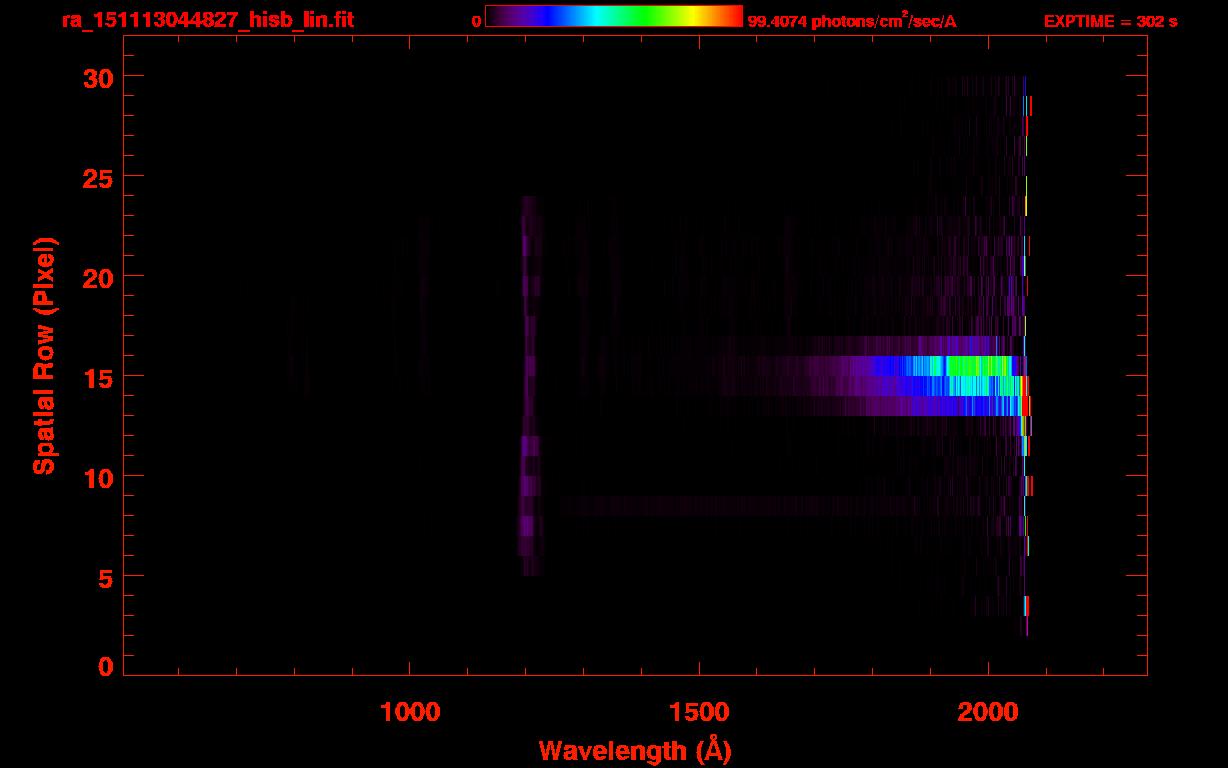Click the Wavelength (Å) axis title

(x=635, y=750)
